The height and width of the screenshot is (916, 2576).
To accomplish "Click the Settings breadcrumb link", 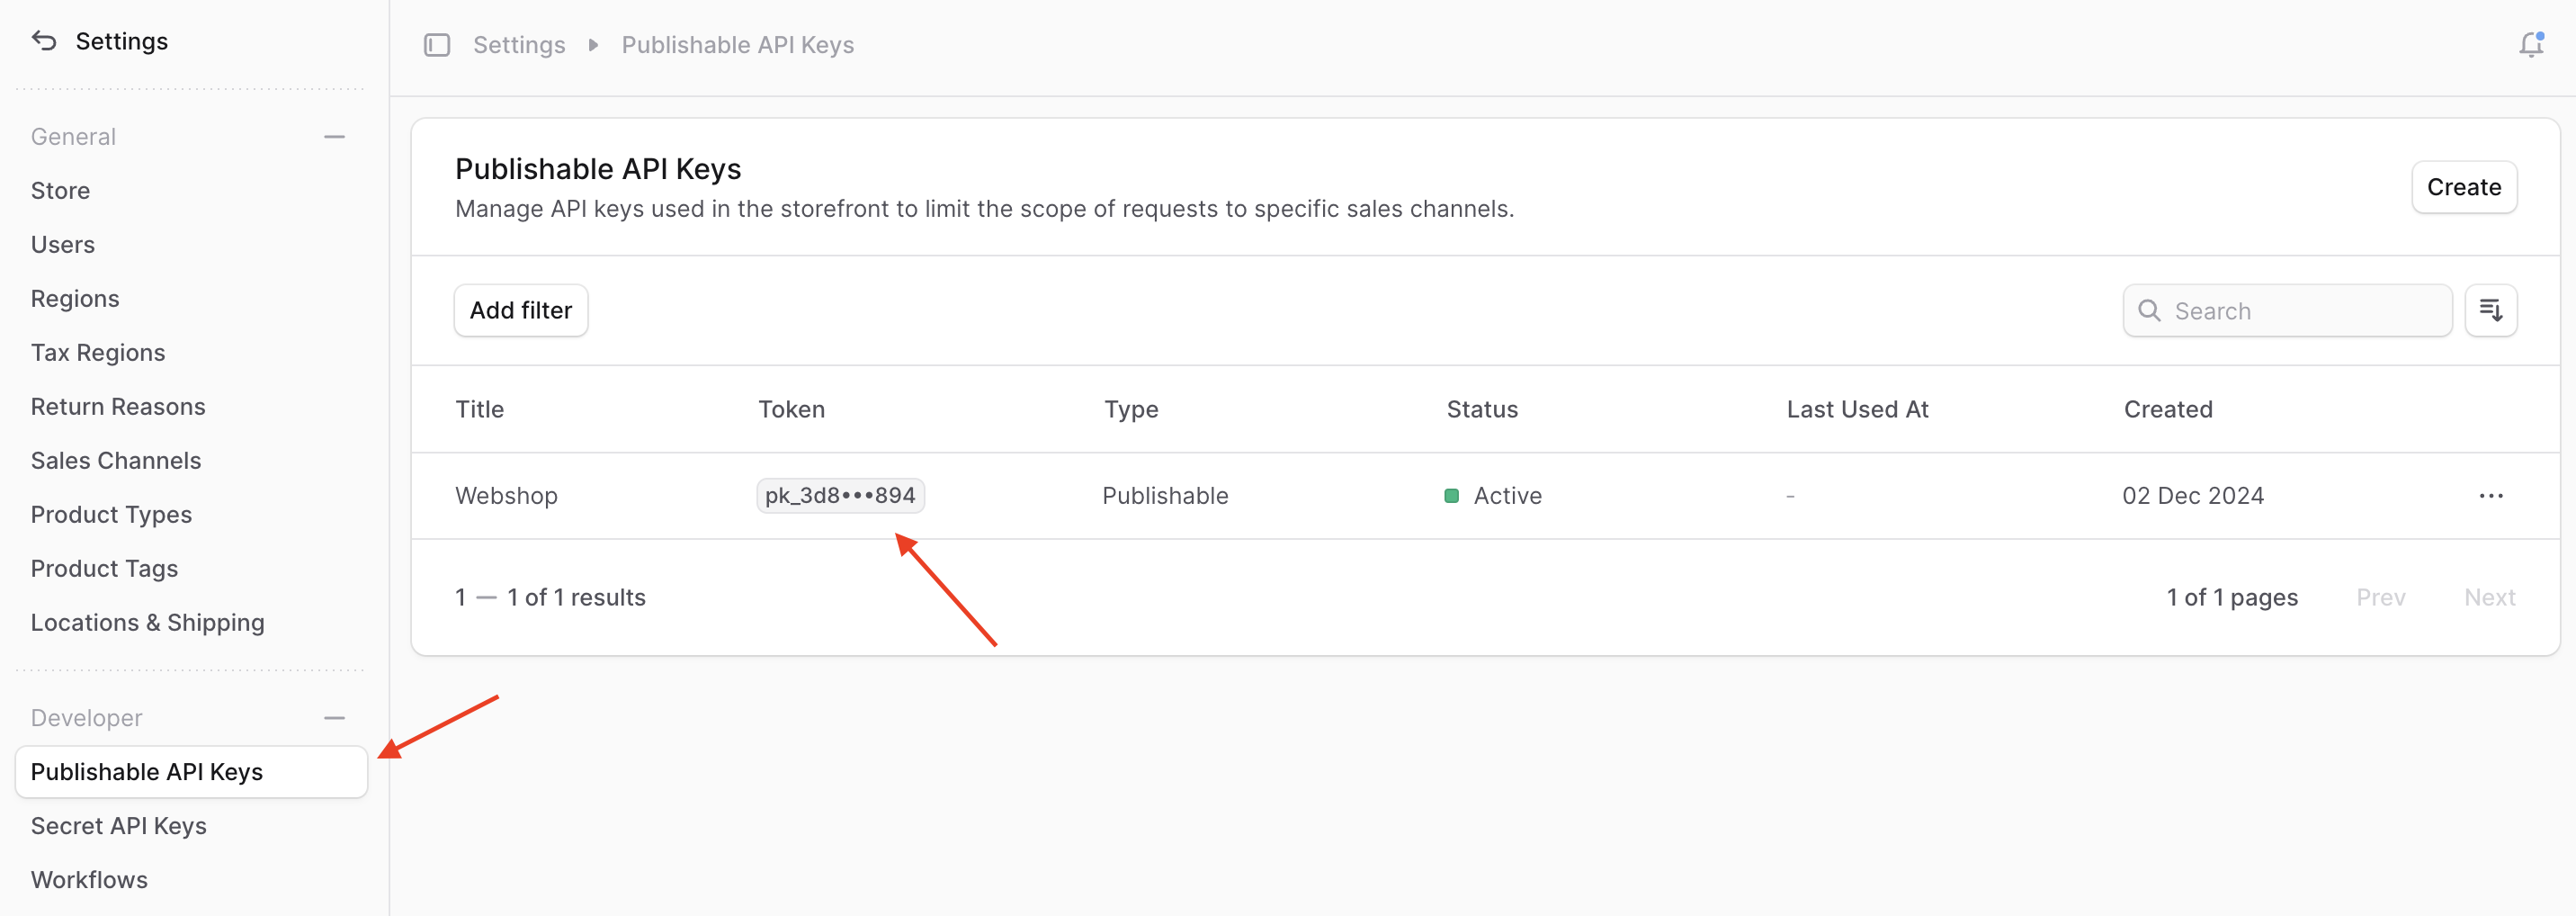I will pos(519,45).
